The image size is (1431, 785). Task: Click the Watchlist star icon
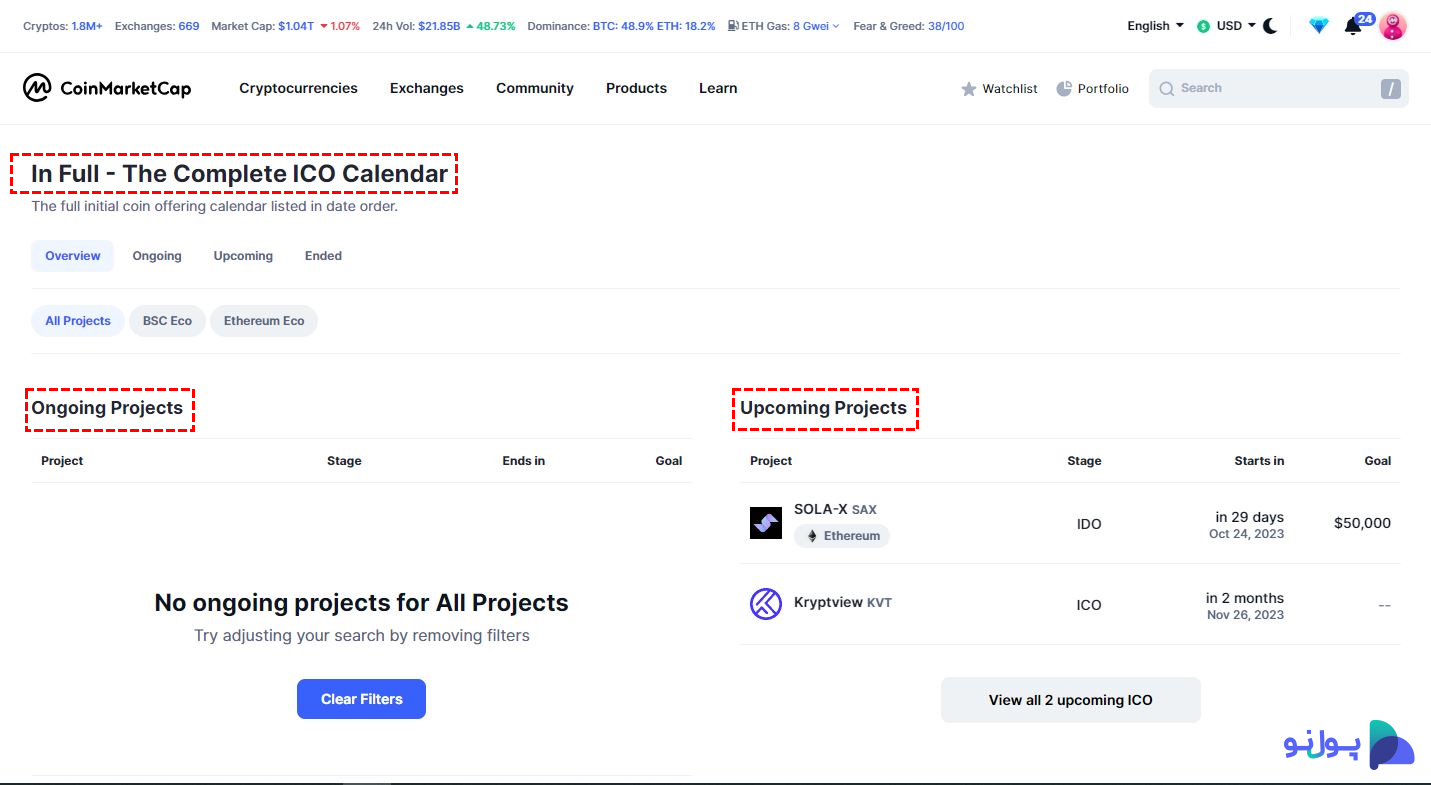(968, 89)
